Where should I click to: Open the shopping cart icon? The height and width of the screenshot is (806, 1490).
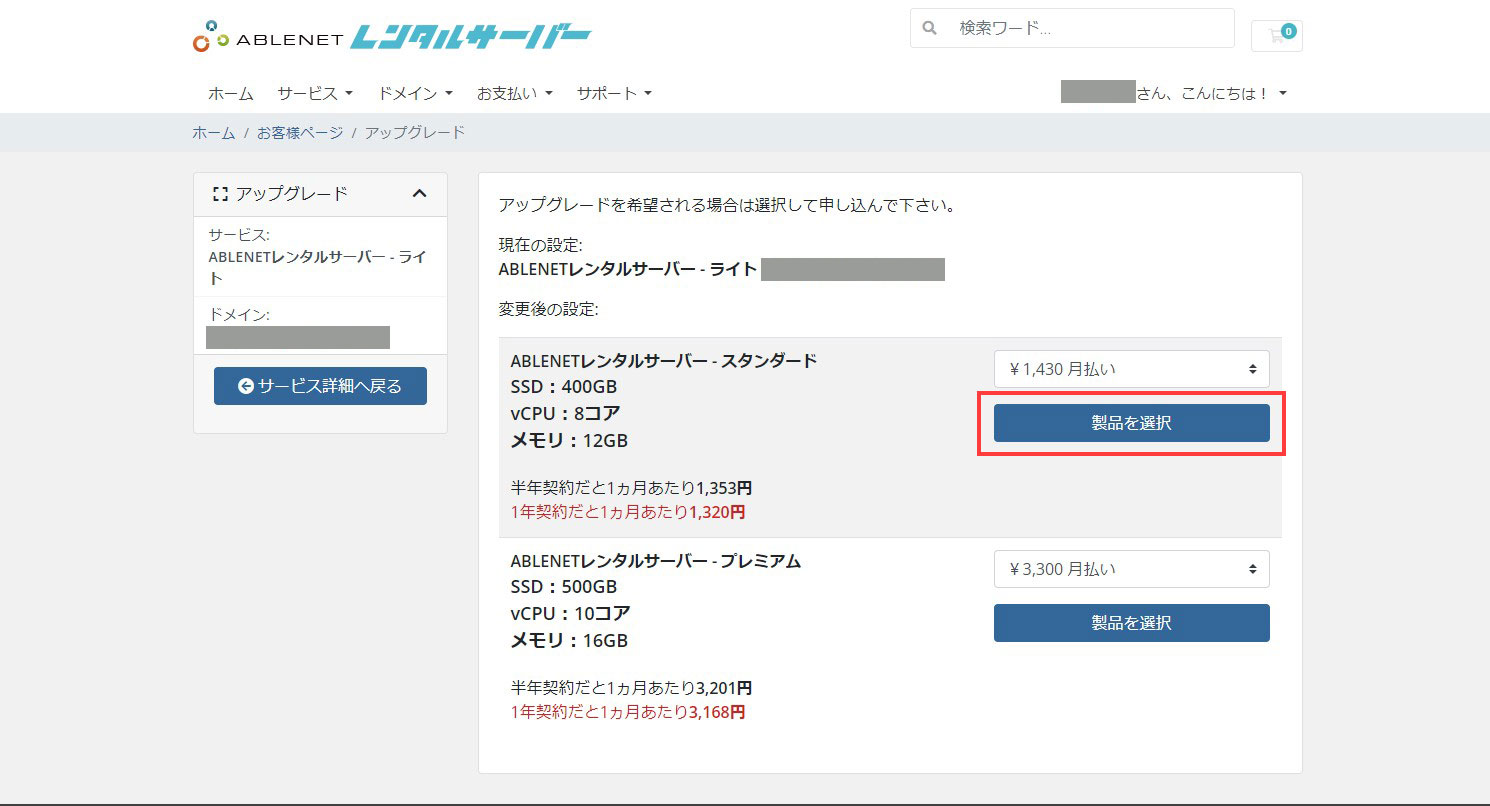1276,36
